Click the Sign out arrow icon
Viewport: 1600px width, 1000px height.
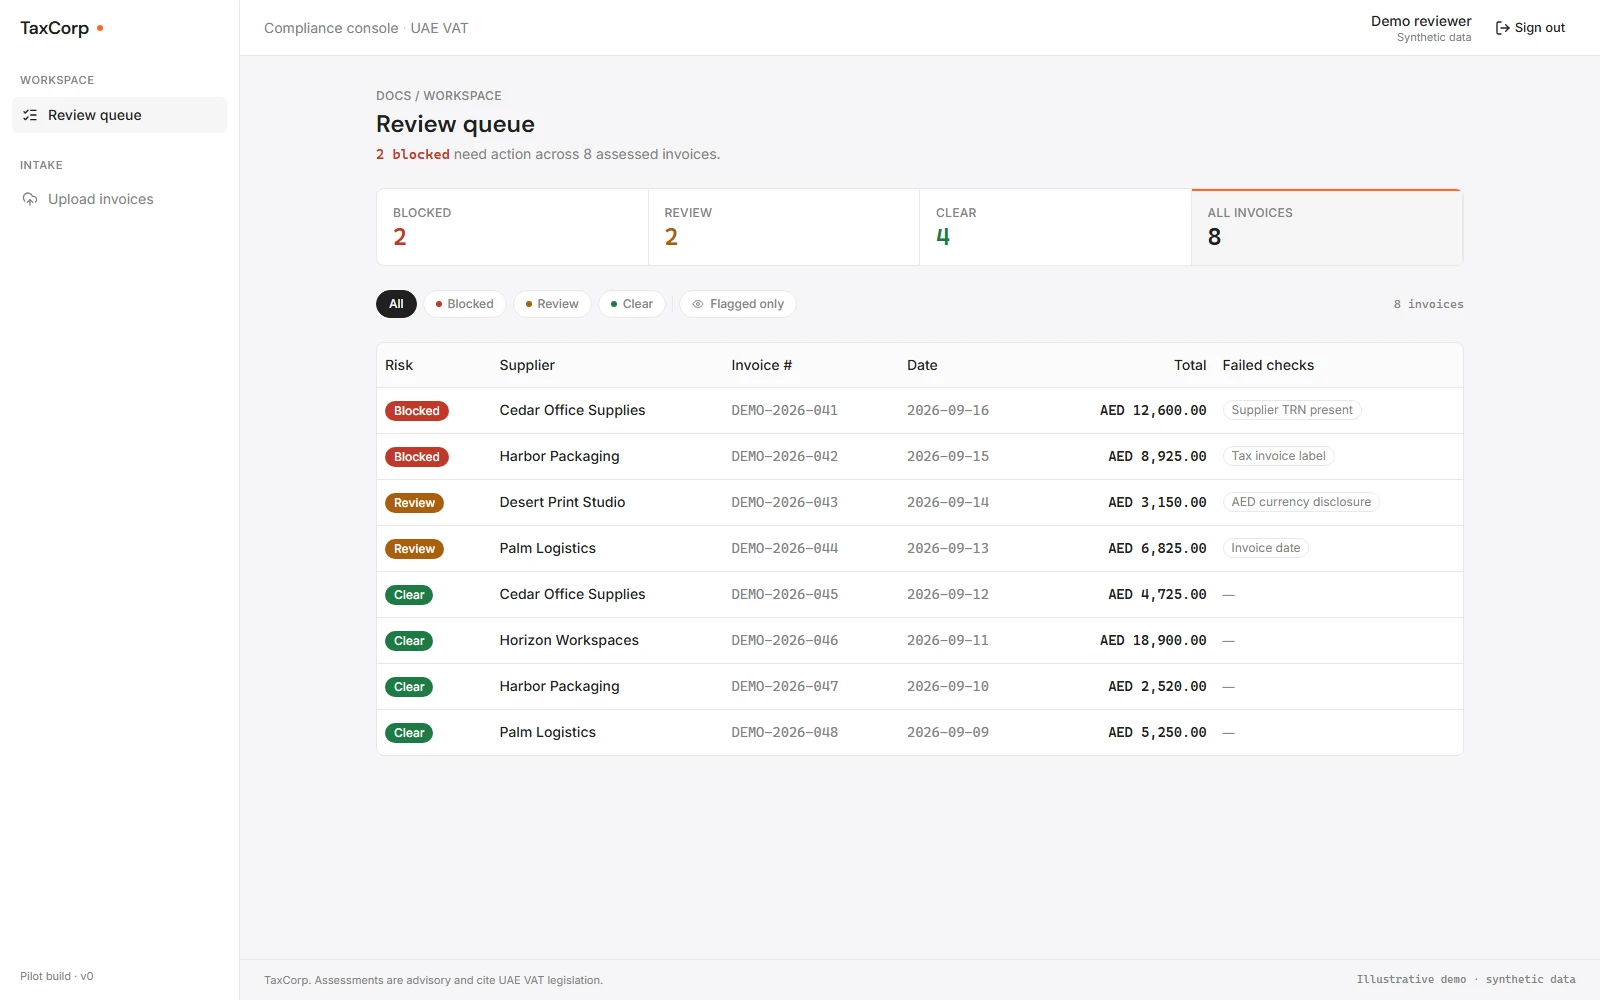[x=1502, y=28]
